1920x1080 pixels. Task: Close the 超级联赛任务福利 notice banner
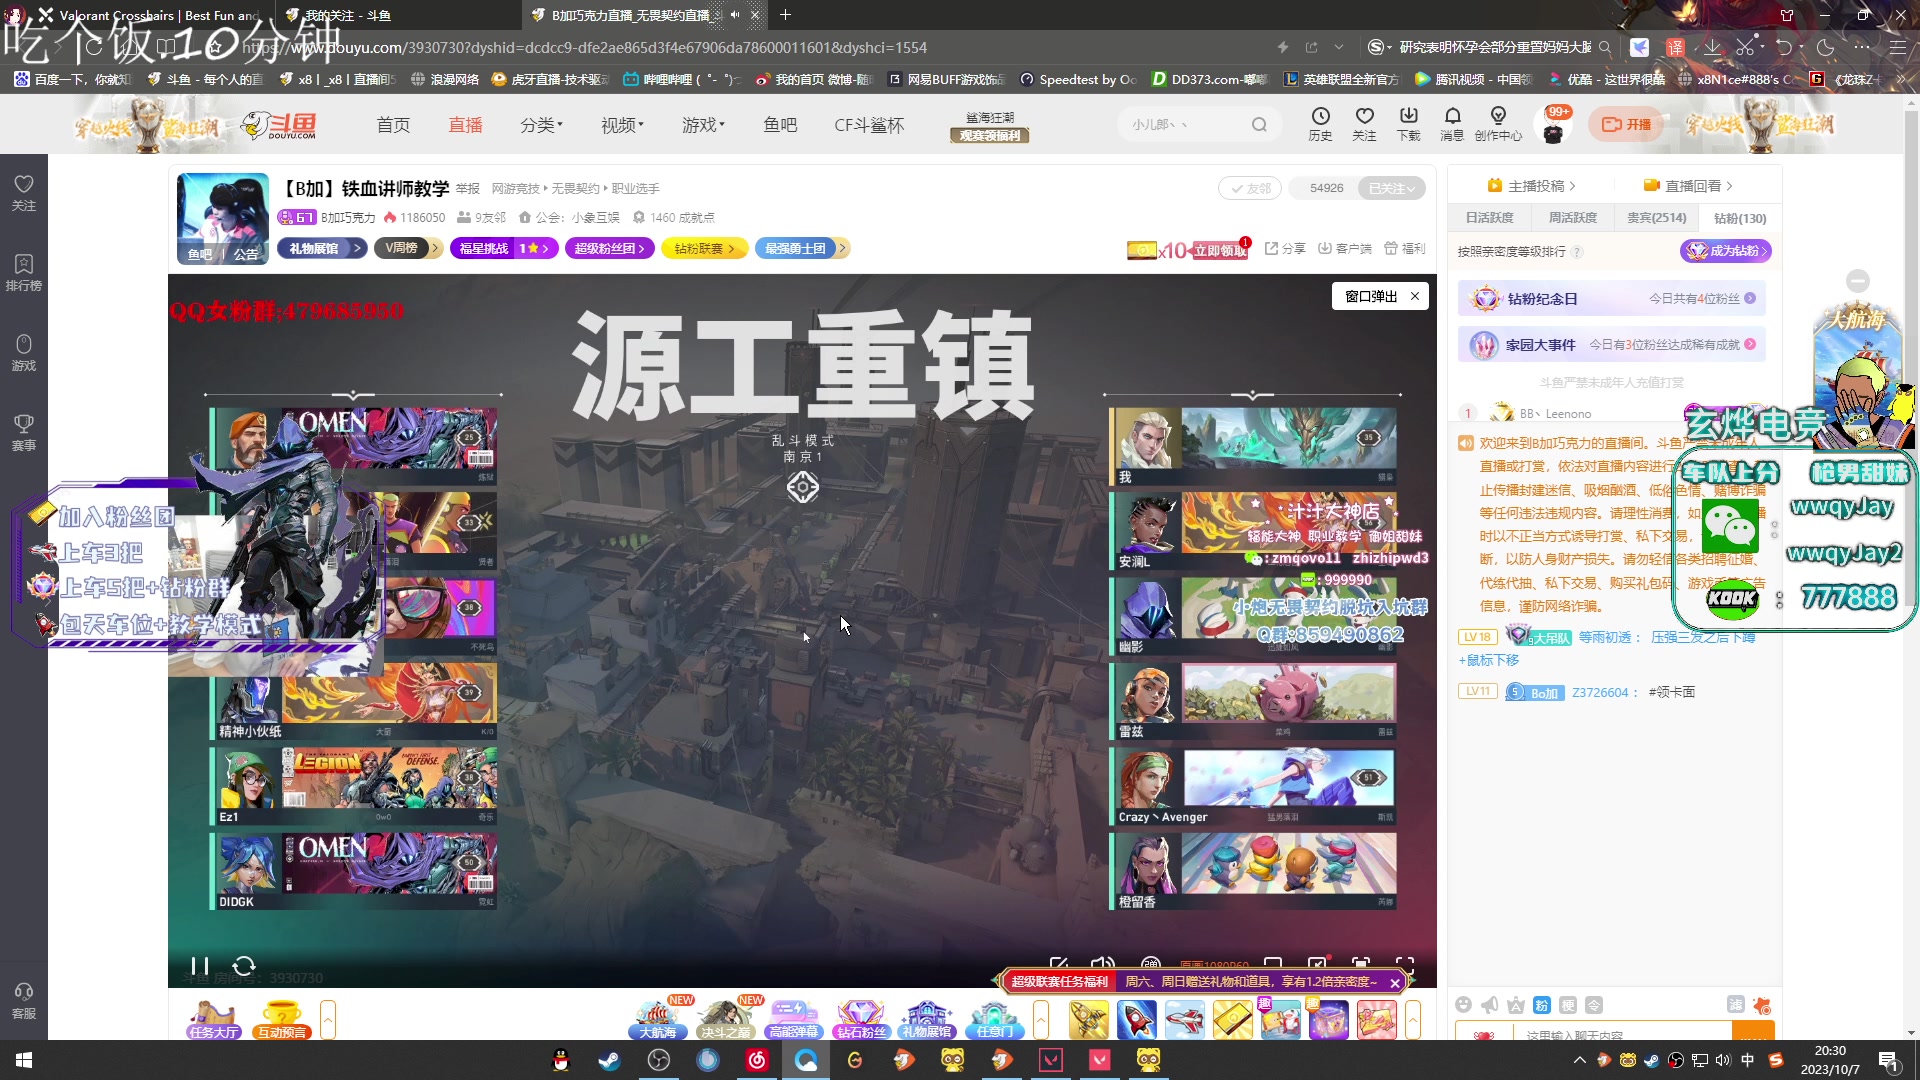pos(1395,983)
